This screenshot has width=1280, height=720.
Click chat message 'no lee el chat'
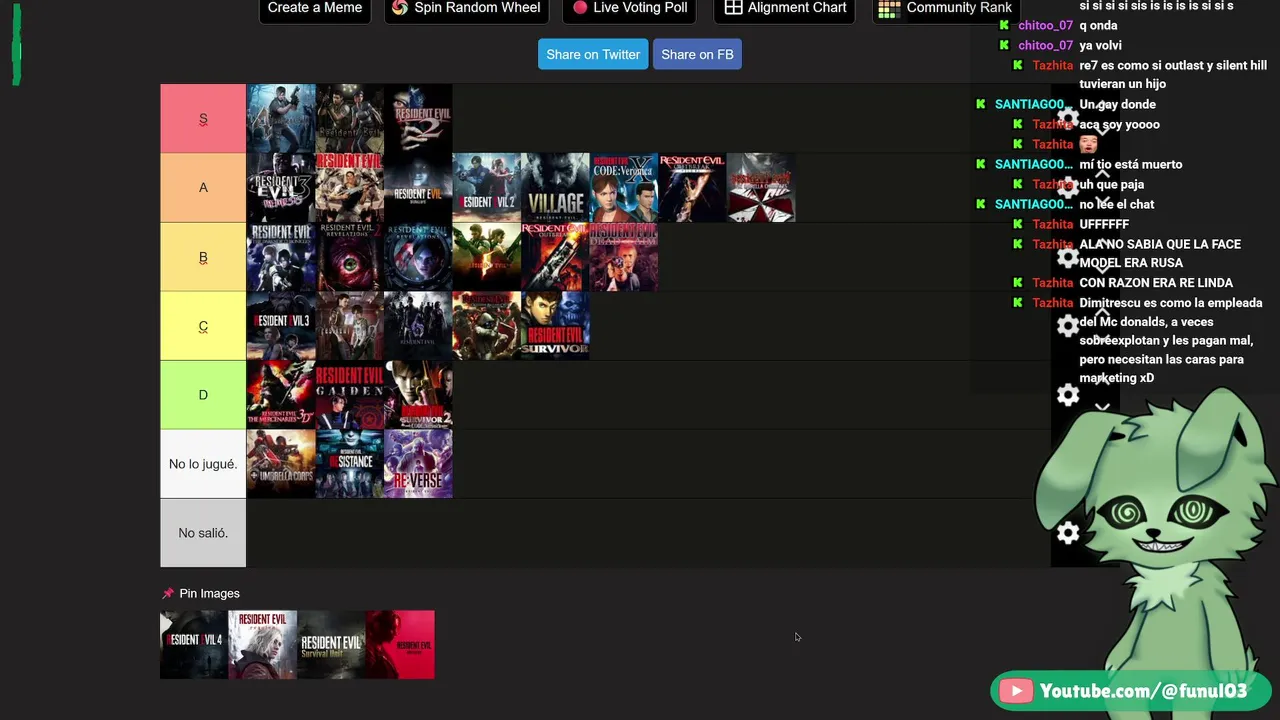tap(1116, 204)
